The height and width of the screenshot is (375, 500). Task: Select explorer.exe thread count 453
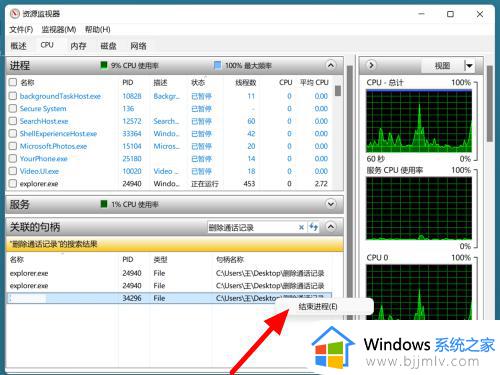click(x=249, y=183)
